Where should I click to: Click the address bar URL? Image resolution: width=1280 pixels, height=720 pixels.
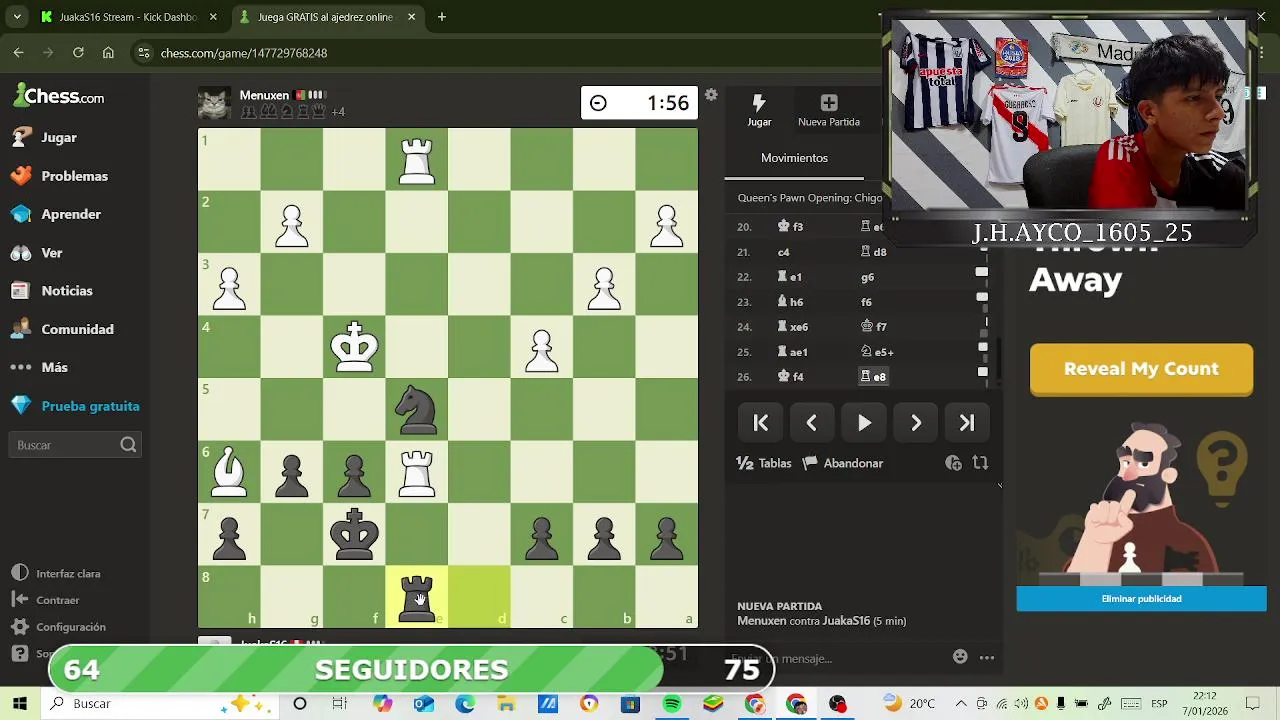(244, 53)
